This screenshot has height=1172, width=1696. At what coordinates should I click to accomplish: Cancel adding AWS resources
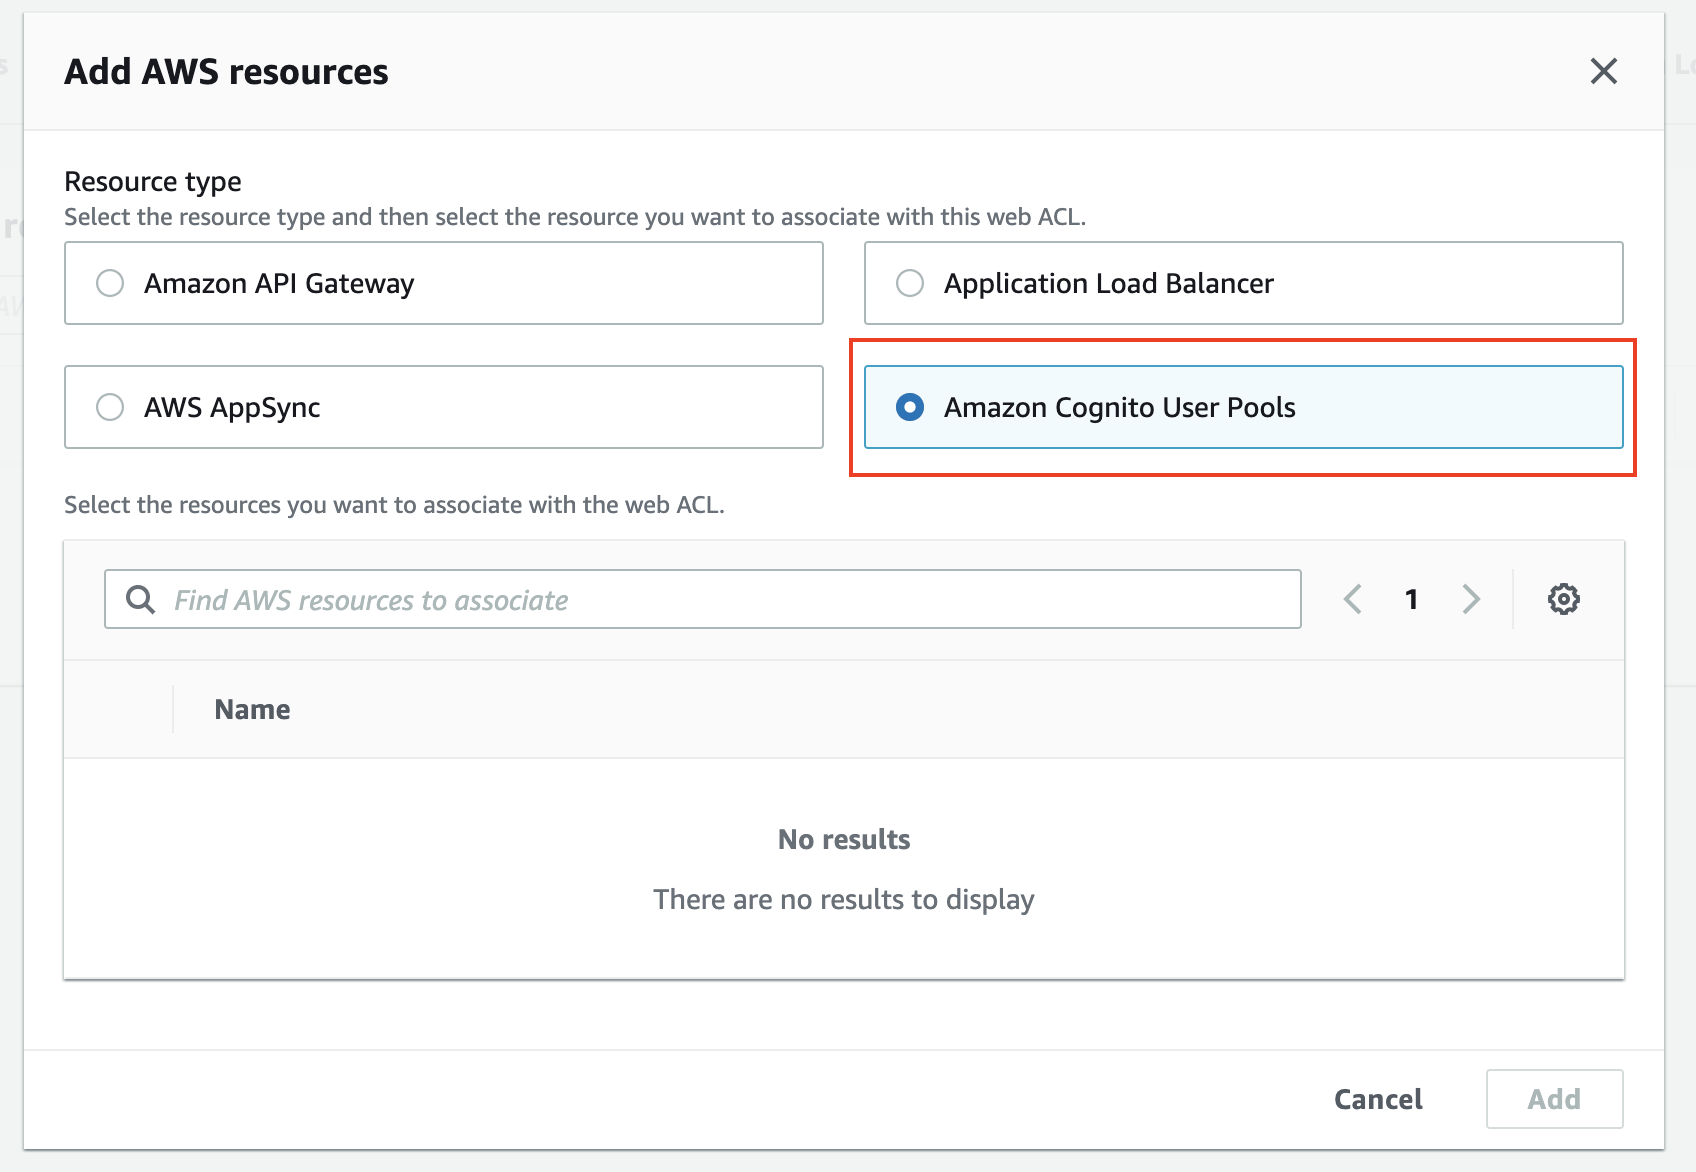tap(1378, 1099)
